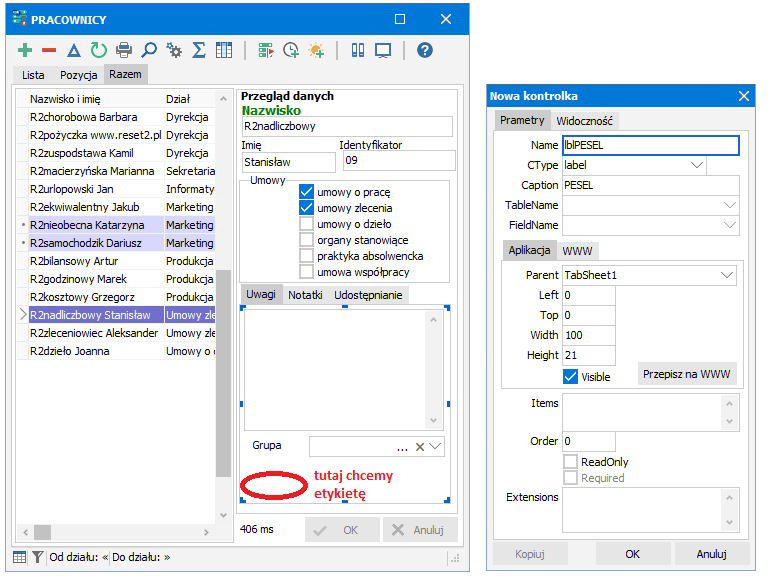
Task: Click Przepisz na WWW button
Action: 686,374
